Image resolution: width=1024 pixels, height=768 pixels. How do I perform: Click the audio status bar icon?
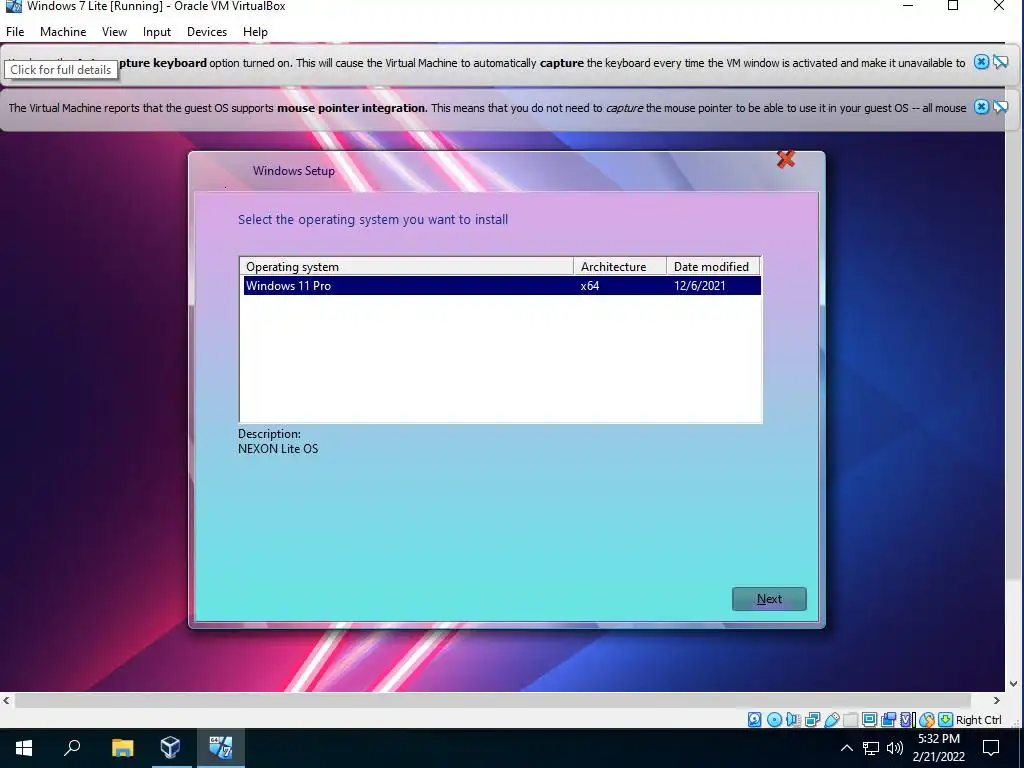coord(793,720)
